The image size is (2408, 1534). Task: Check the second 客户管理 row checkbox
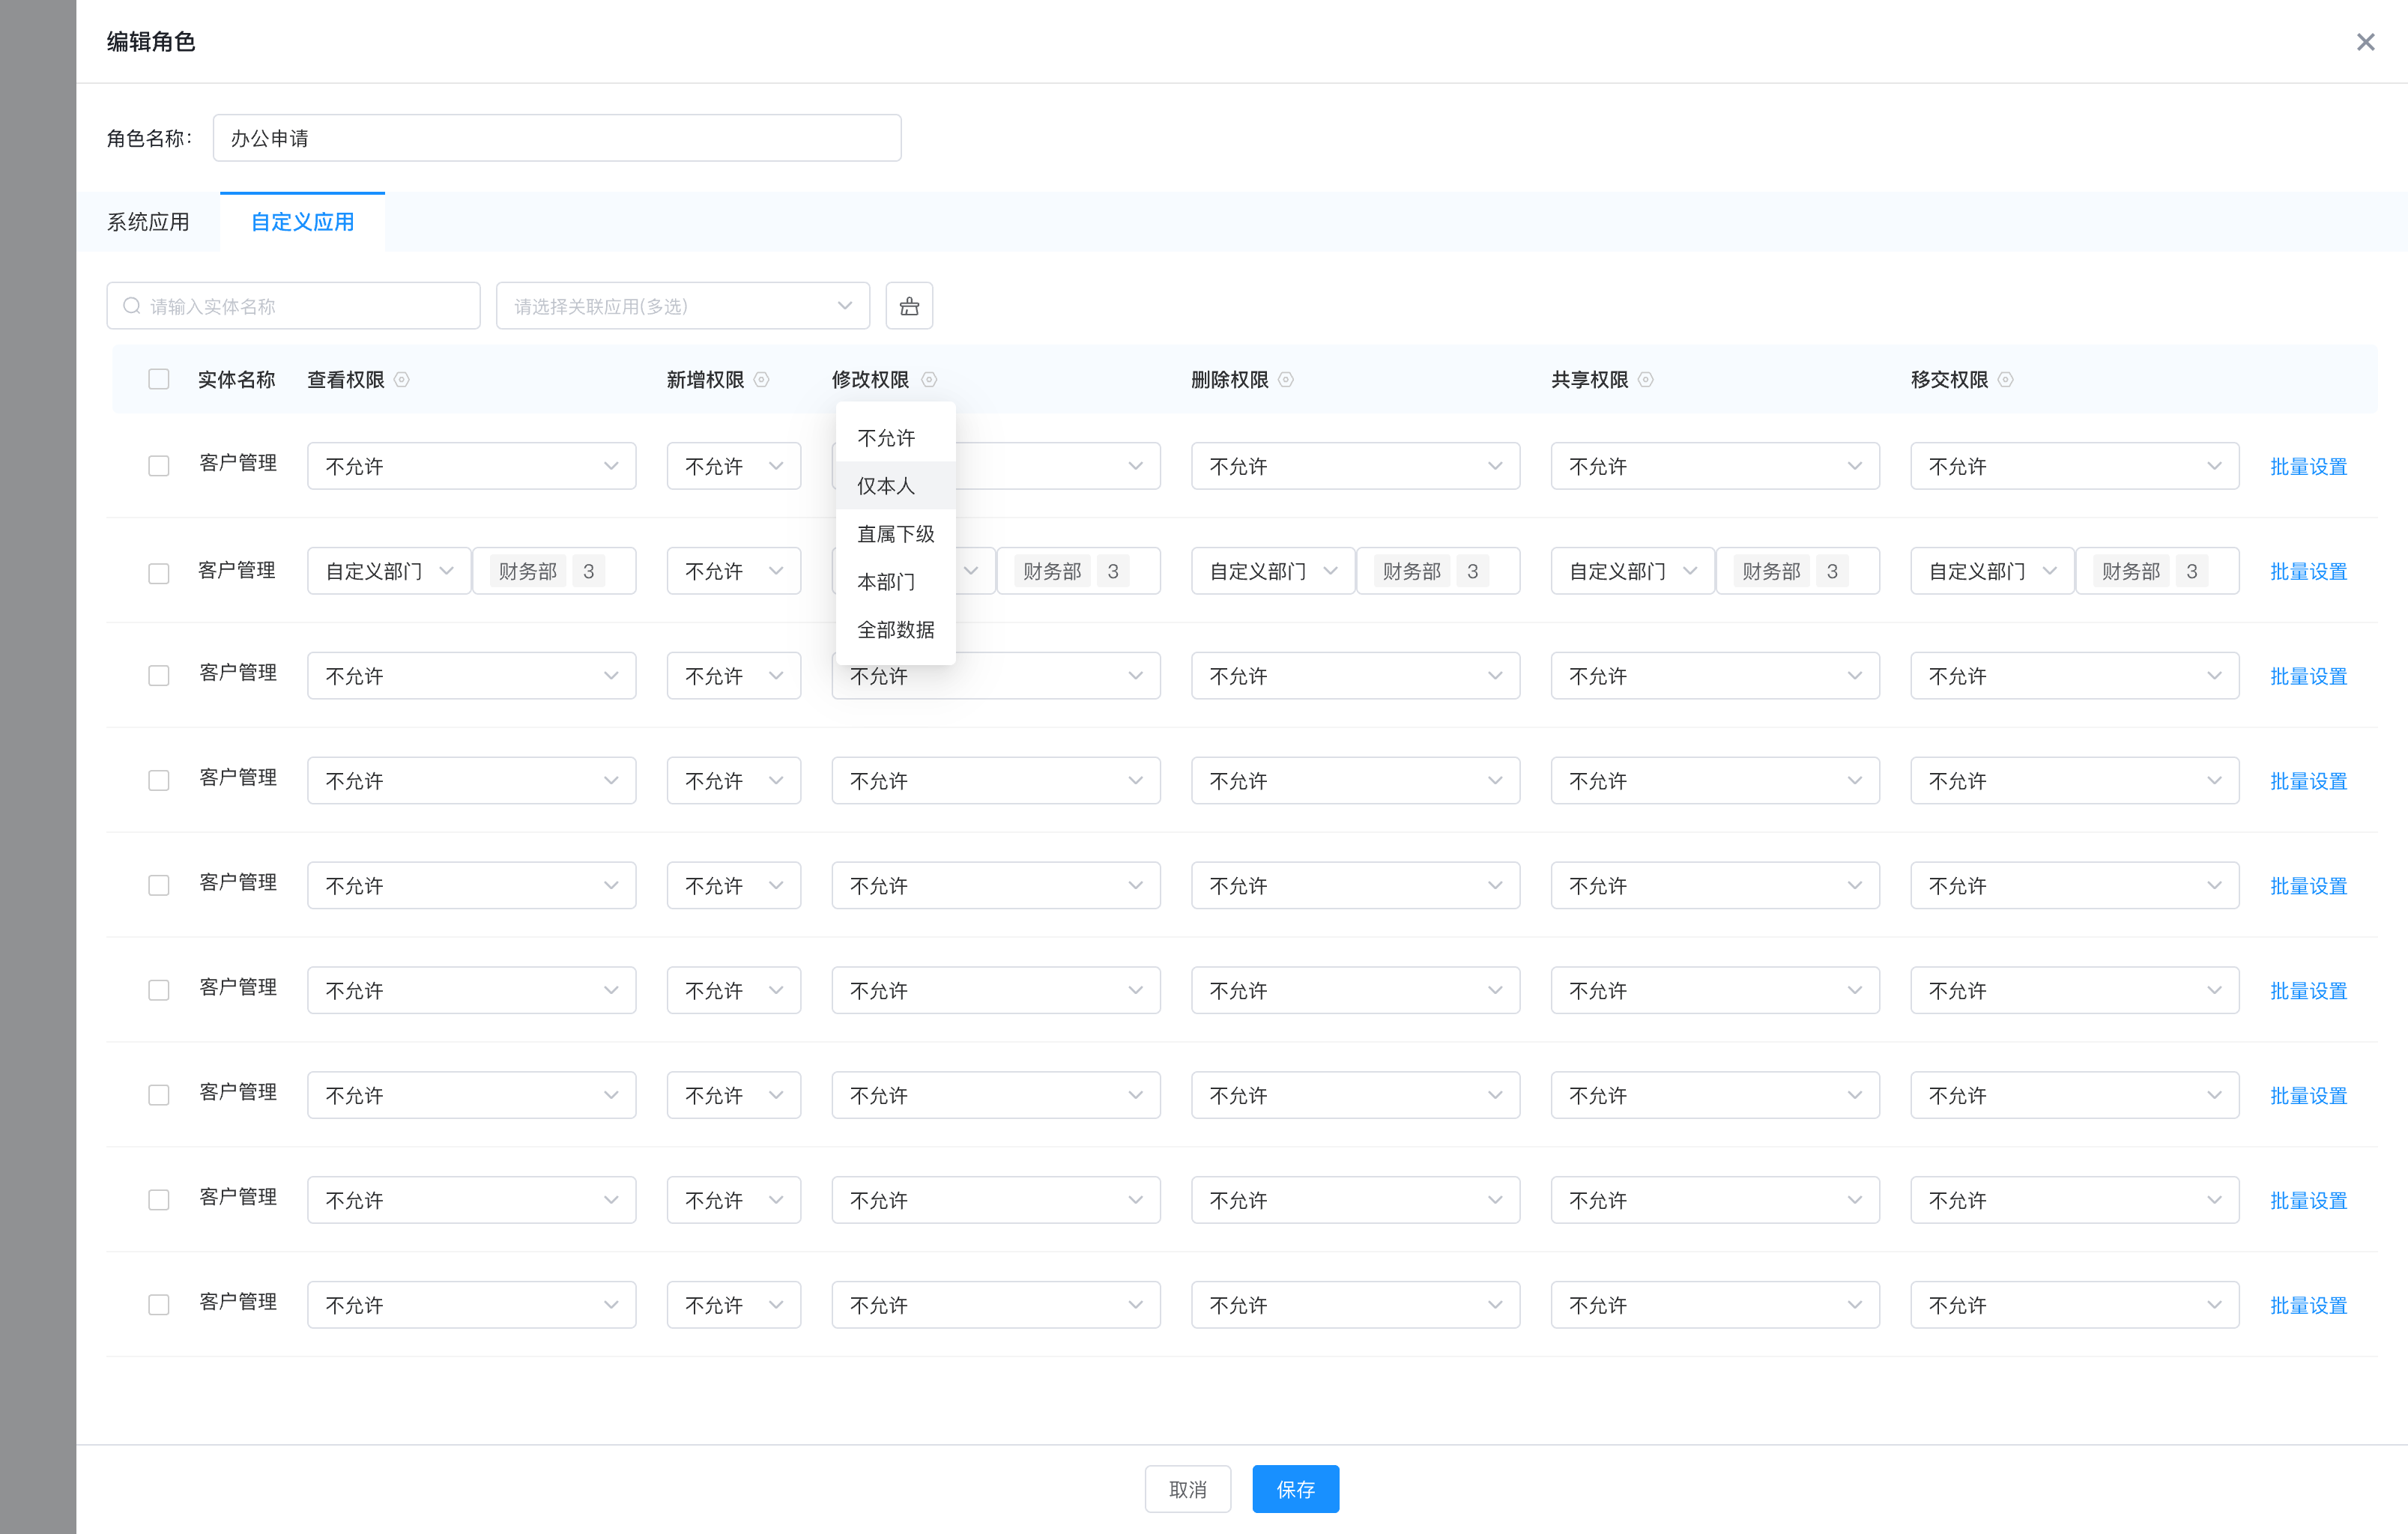[158, 573]
